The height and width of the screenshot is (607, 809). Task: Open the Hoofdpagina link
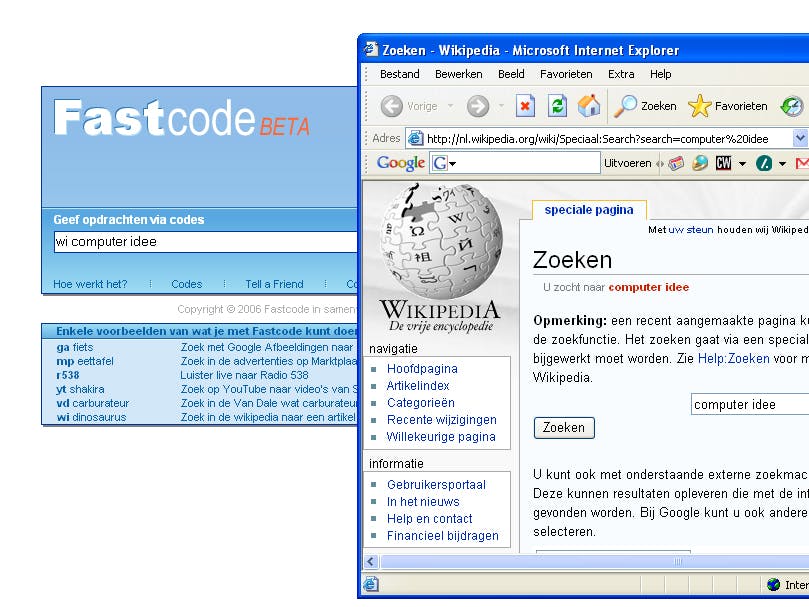pos(422,369)
